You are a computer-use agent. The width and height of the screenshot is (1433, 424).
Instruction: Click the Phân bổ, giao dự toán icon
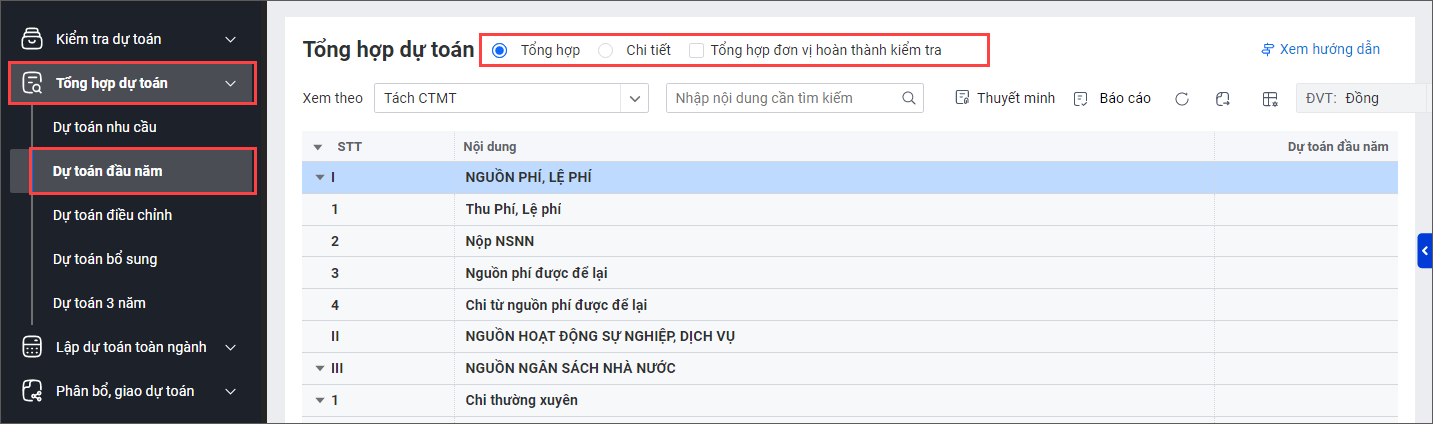(33, 391)
